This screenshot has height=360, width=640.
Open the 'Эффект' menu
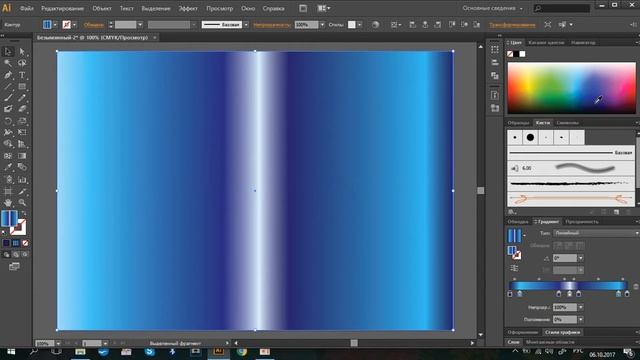pos(188,8)
